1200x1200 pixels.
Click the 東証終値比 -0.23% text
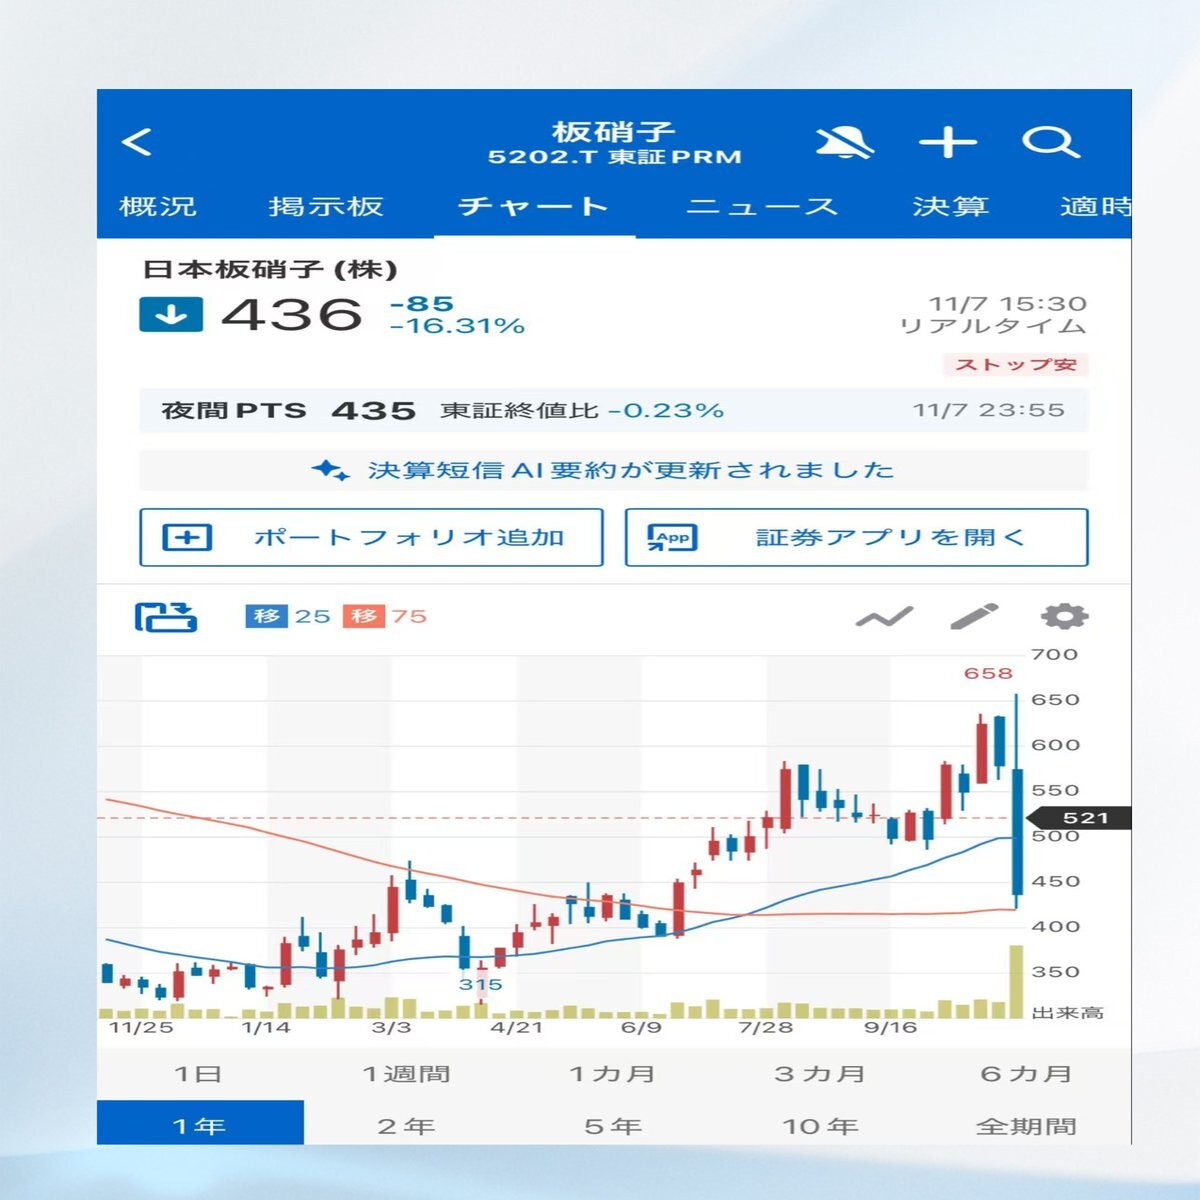(x=582, y=411)
